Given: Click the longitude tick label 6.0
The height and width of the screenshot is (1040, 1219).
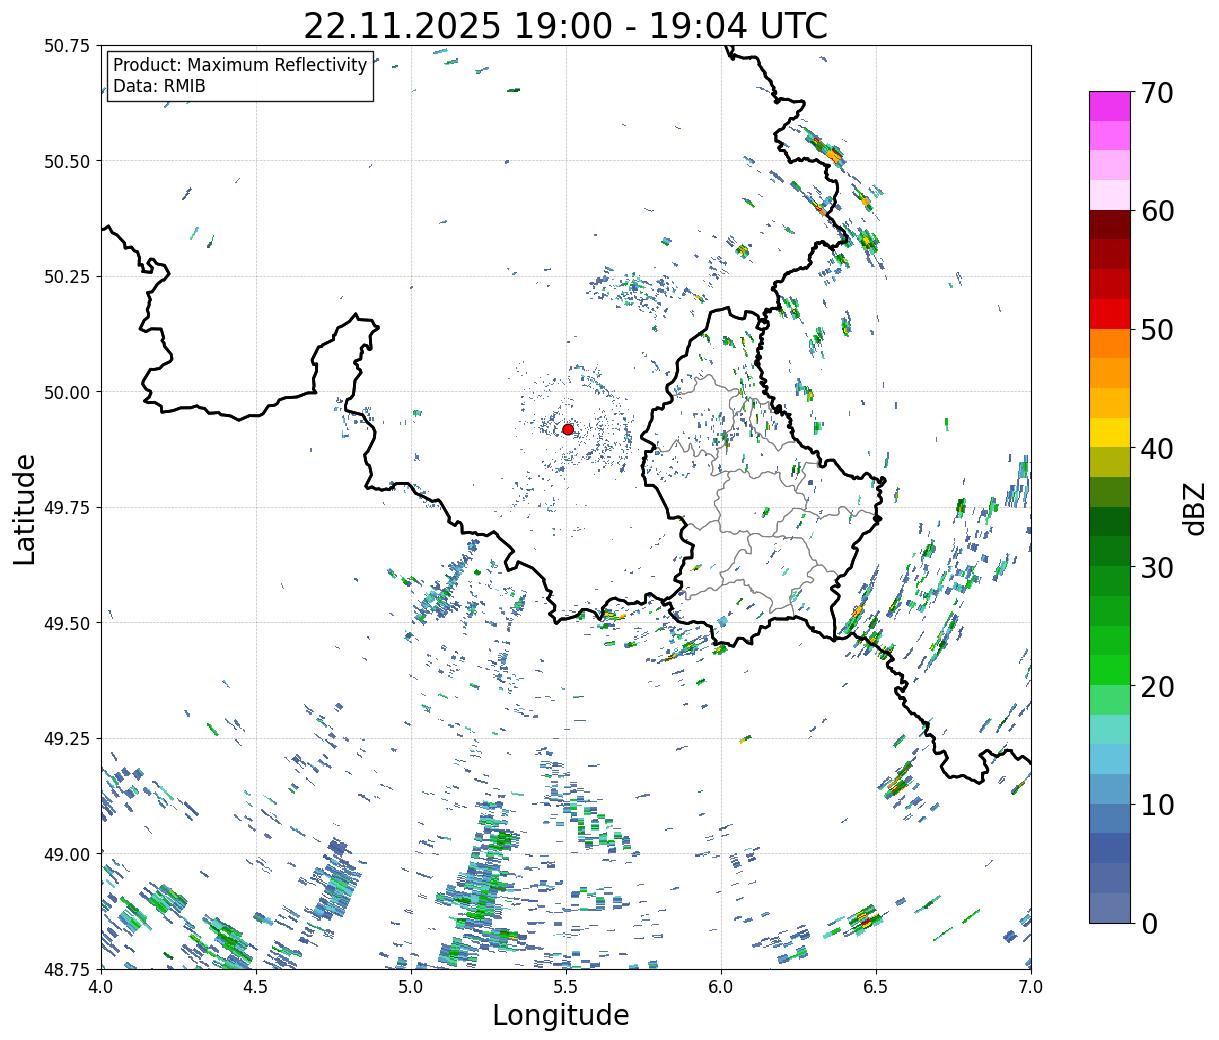Looking at the screenshot, I should tap(721, 987).
